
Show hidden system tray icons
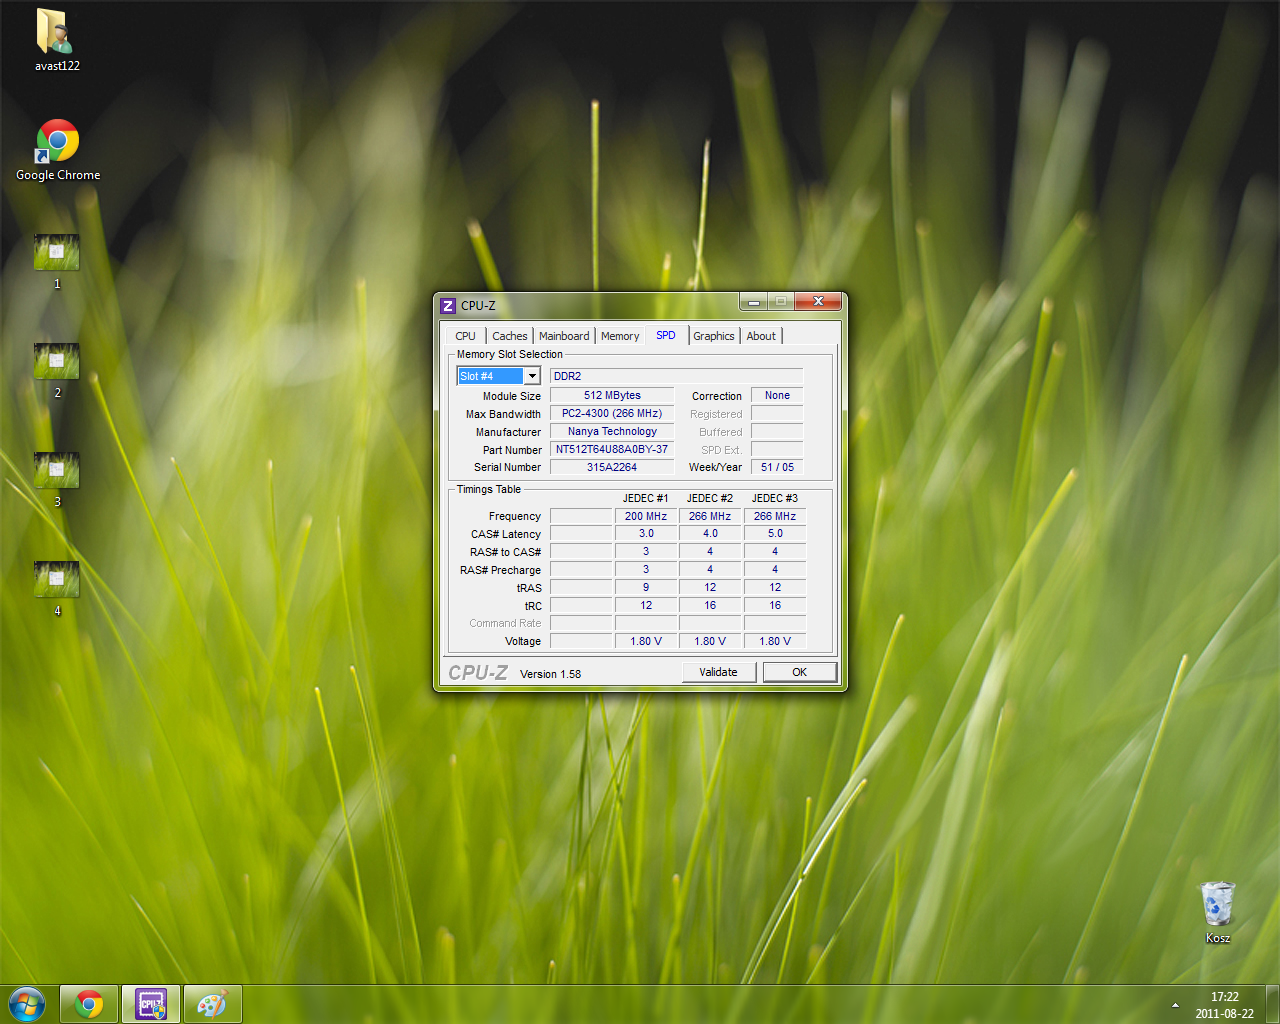1175,1005
